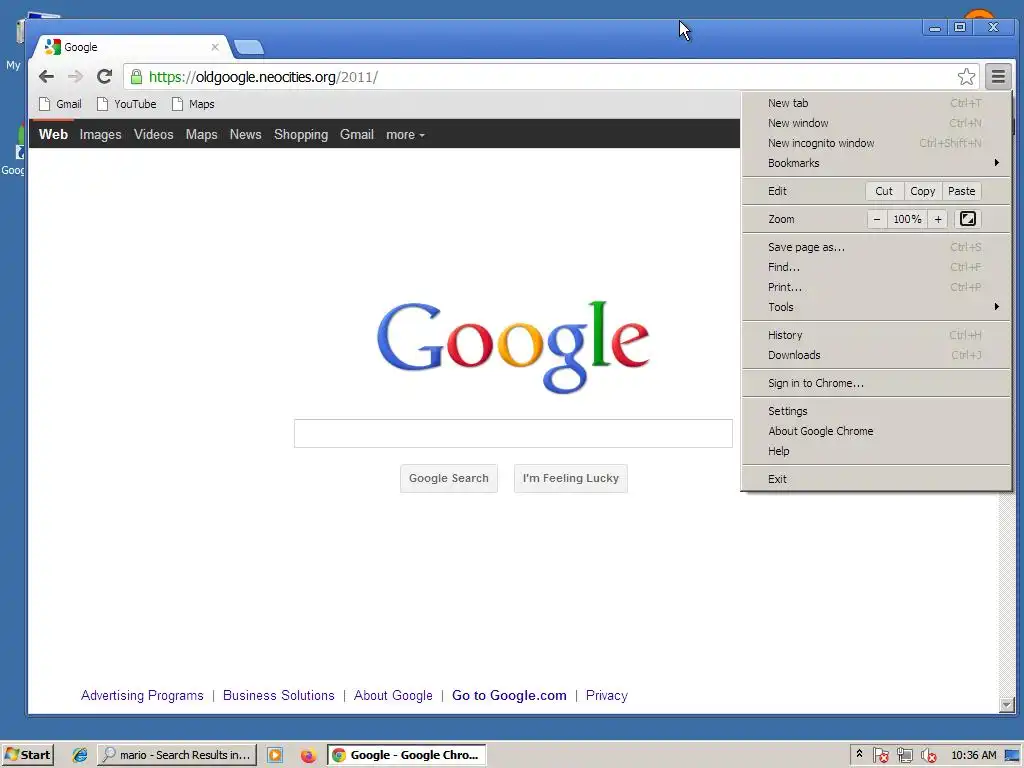
Task: Click the browser back arrow
Action: (46, 76)
